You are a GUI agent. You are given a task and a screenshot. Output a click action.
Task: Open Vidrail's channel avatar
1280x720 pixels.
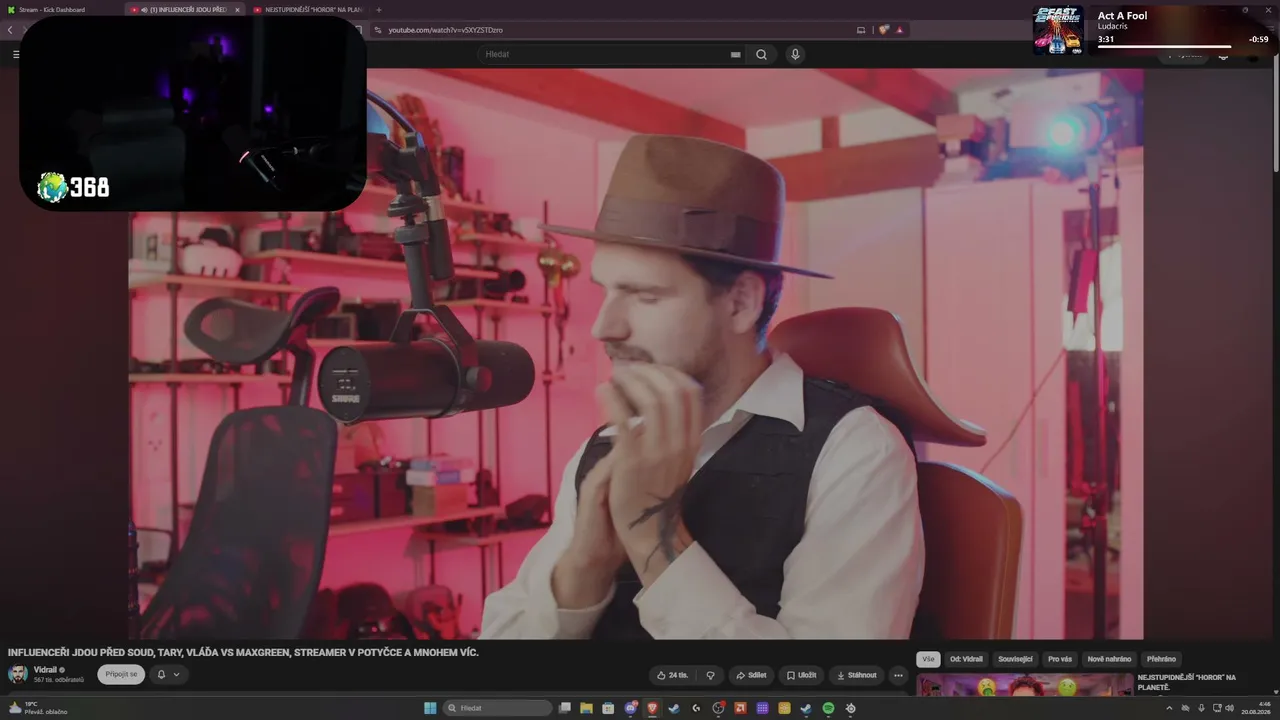(x=18, y=674)
